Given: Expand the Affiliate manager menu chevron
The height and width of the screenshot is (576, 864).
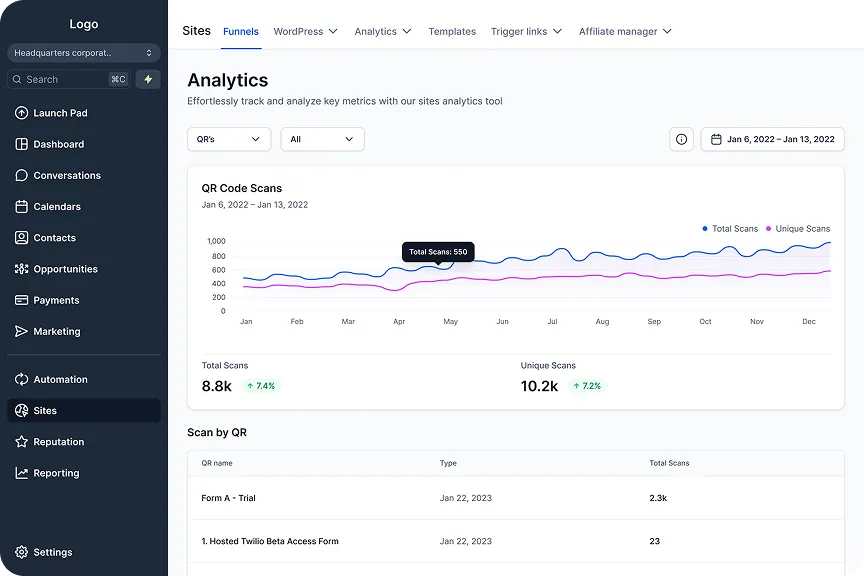Looking at the screenshot, I should [x=667, y=31].
